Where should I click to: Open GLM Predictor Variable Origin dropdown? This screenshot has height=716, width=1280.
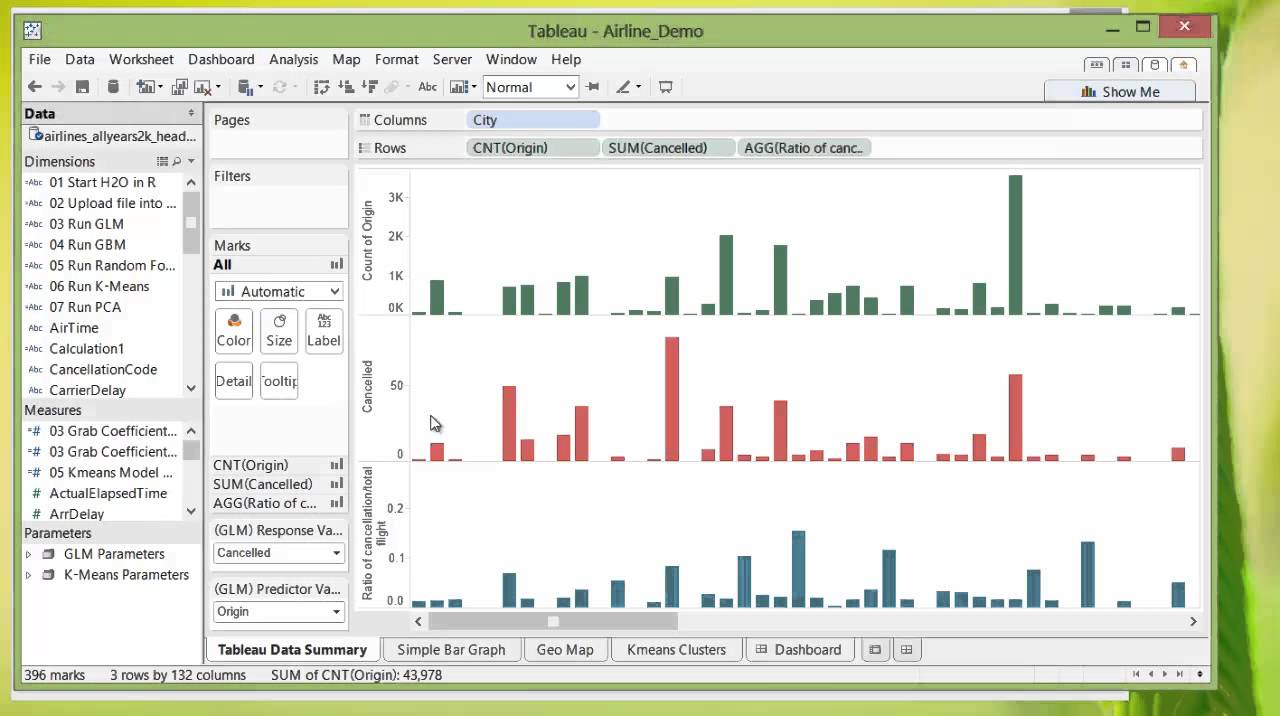pyautogui.click(x=279, y=611)
